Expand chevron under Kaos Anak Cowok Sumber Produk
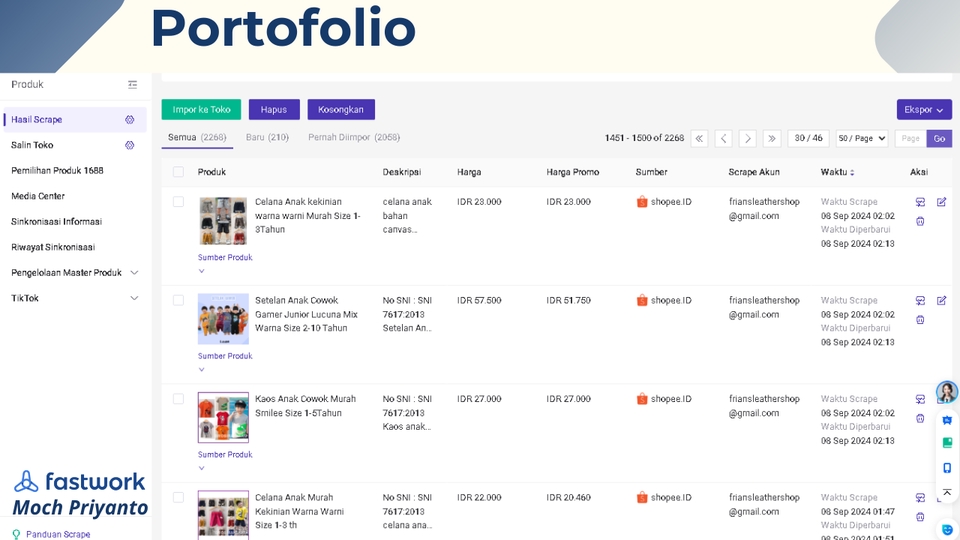The height and width of the screenshot is (540, 960). 201,468
